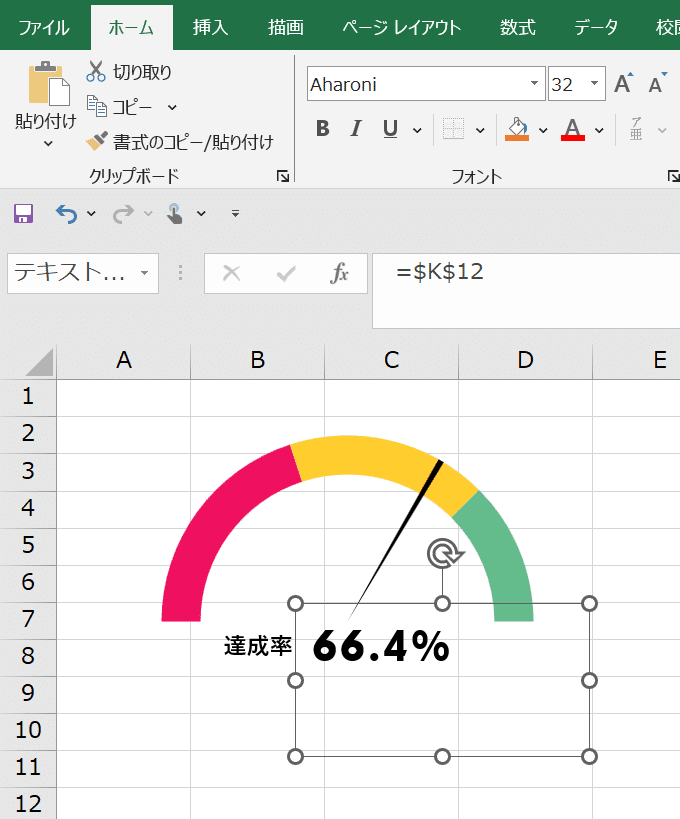The width and height of the screenshot is (680, 819).
Task: Click the Cut scissors icon
Action: coord(96,72)
